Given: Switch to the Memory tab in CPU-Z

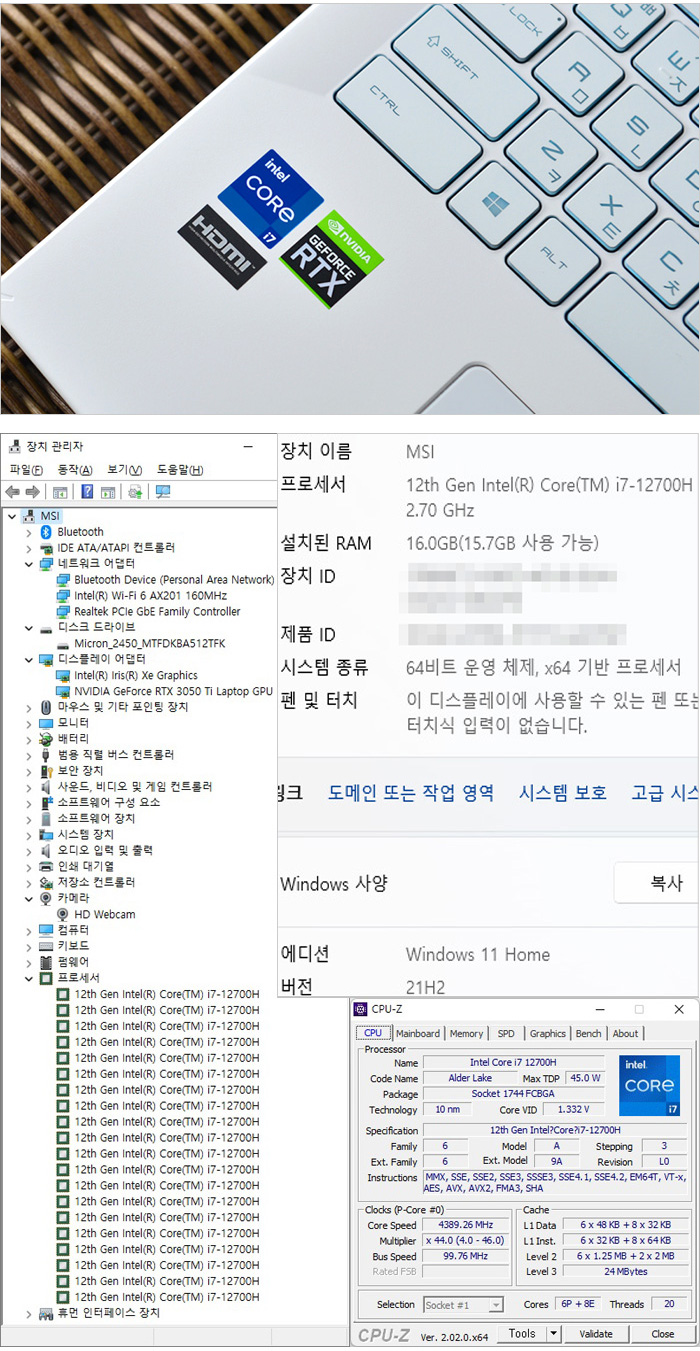Looking at the screenshot, I should (x=466, y=1034).
